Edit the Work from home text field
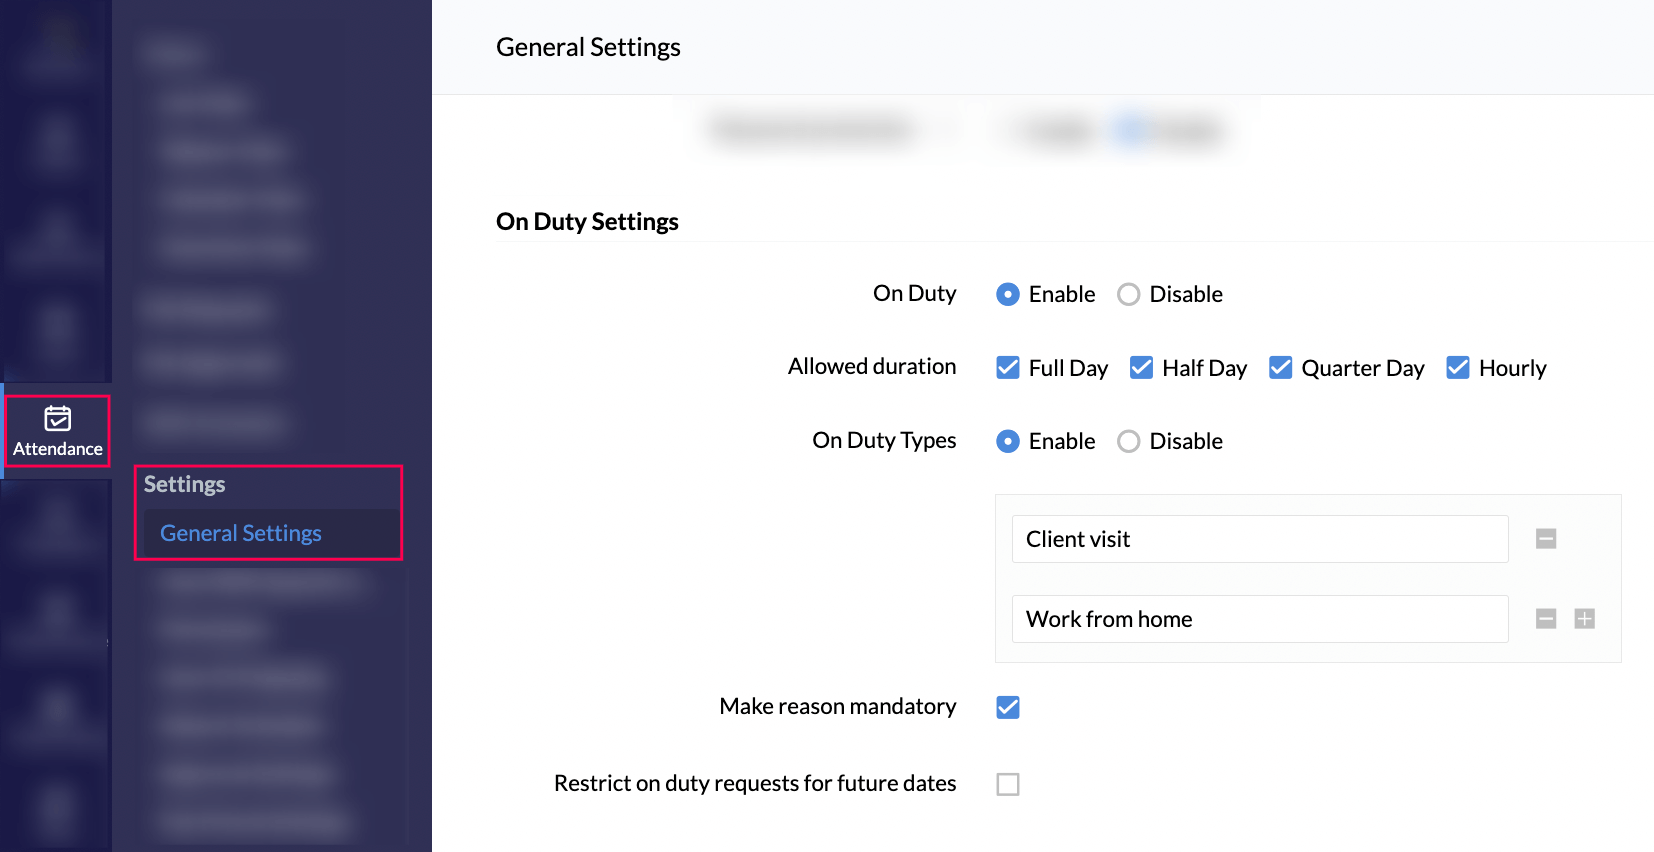The height and width of the screenshot is (852, 1654). 1260,619
